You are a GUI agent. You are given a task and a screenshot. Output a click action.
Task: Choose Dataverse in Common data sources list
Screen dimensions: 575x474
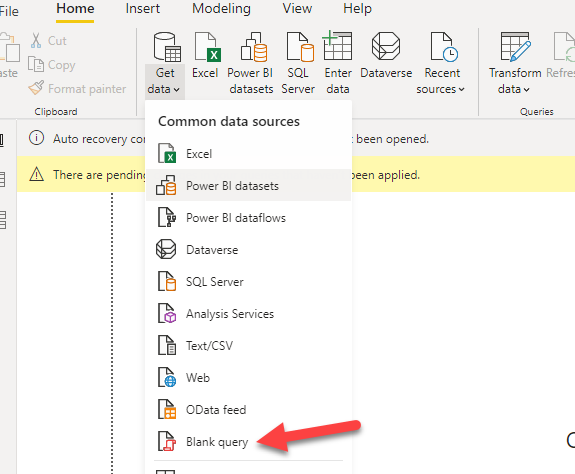(x=248, y=250)
